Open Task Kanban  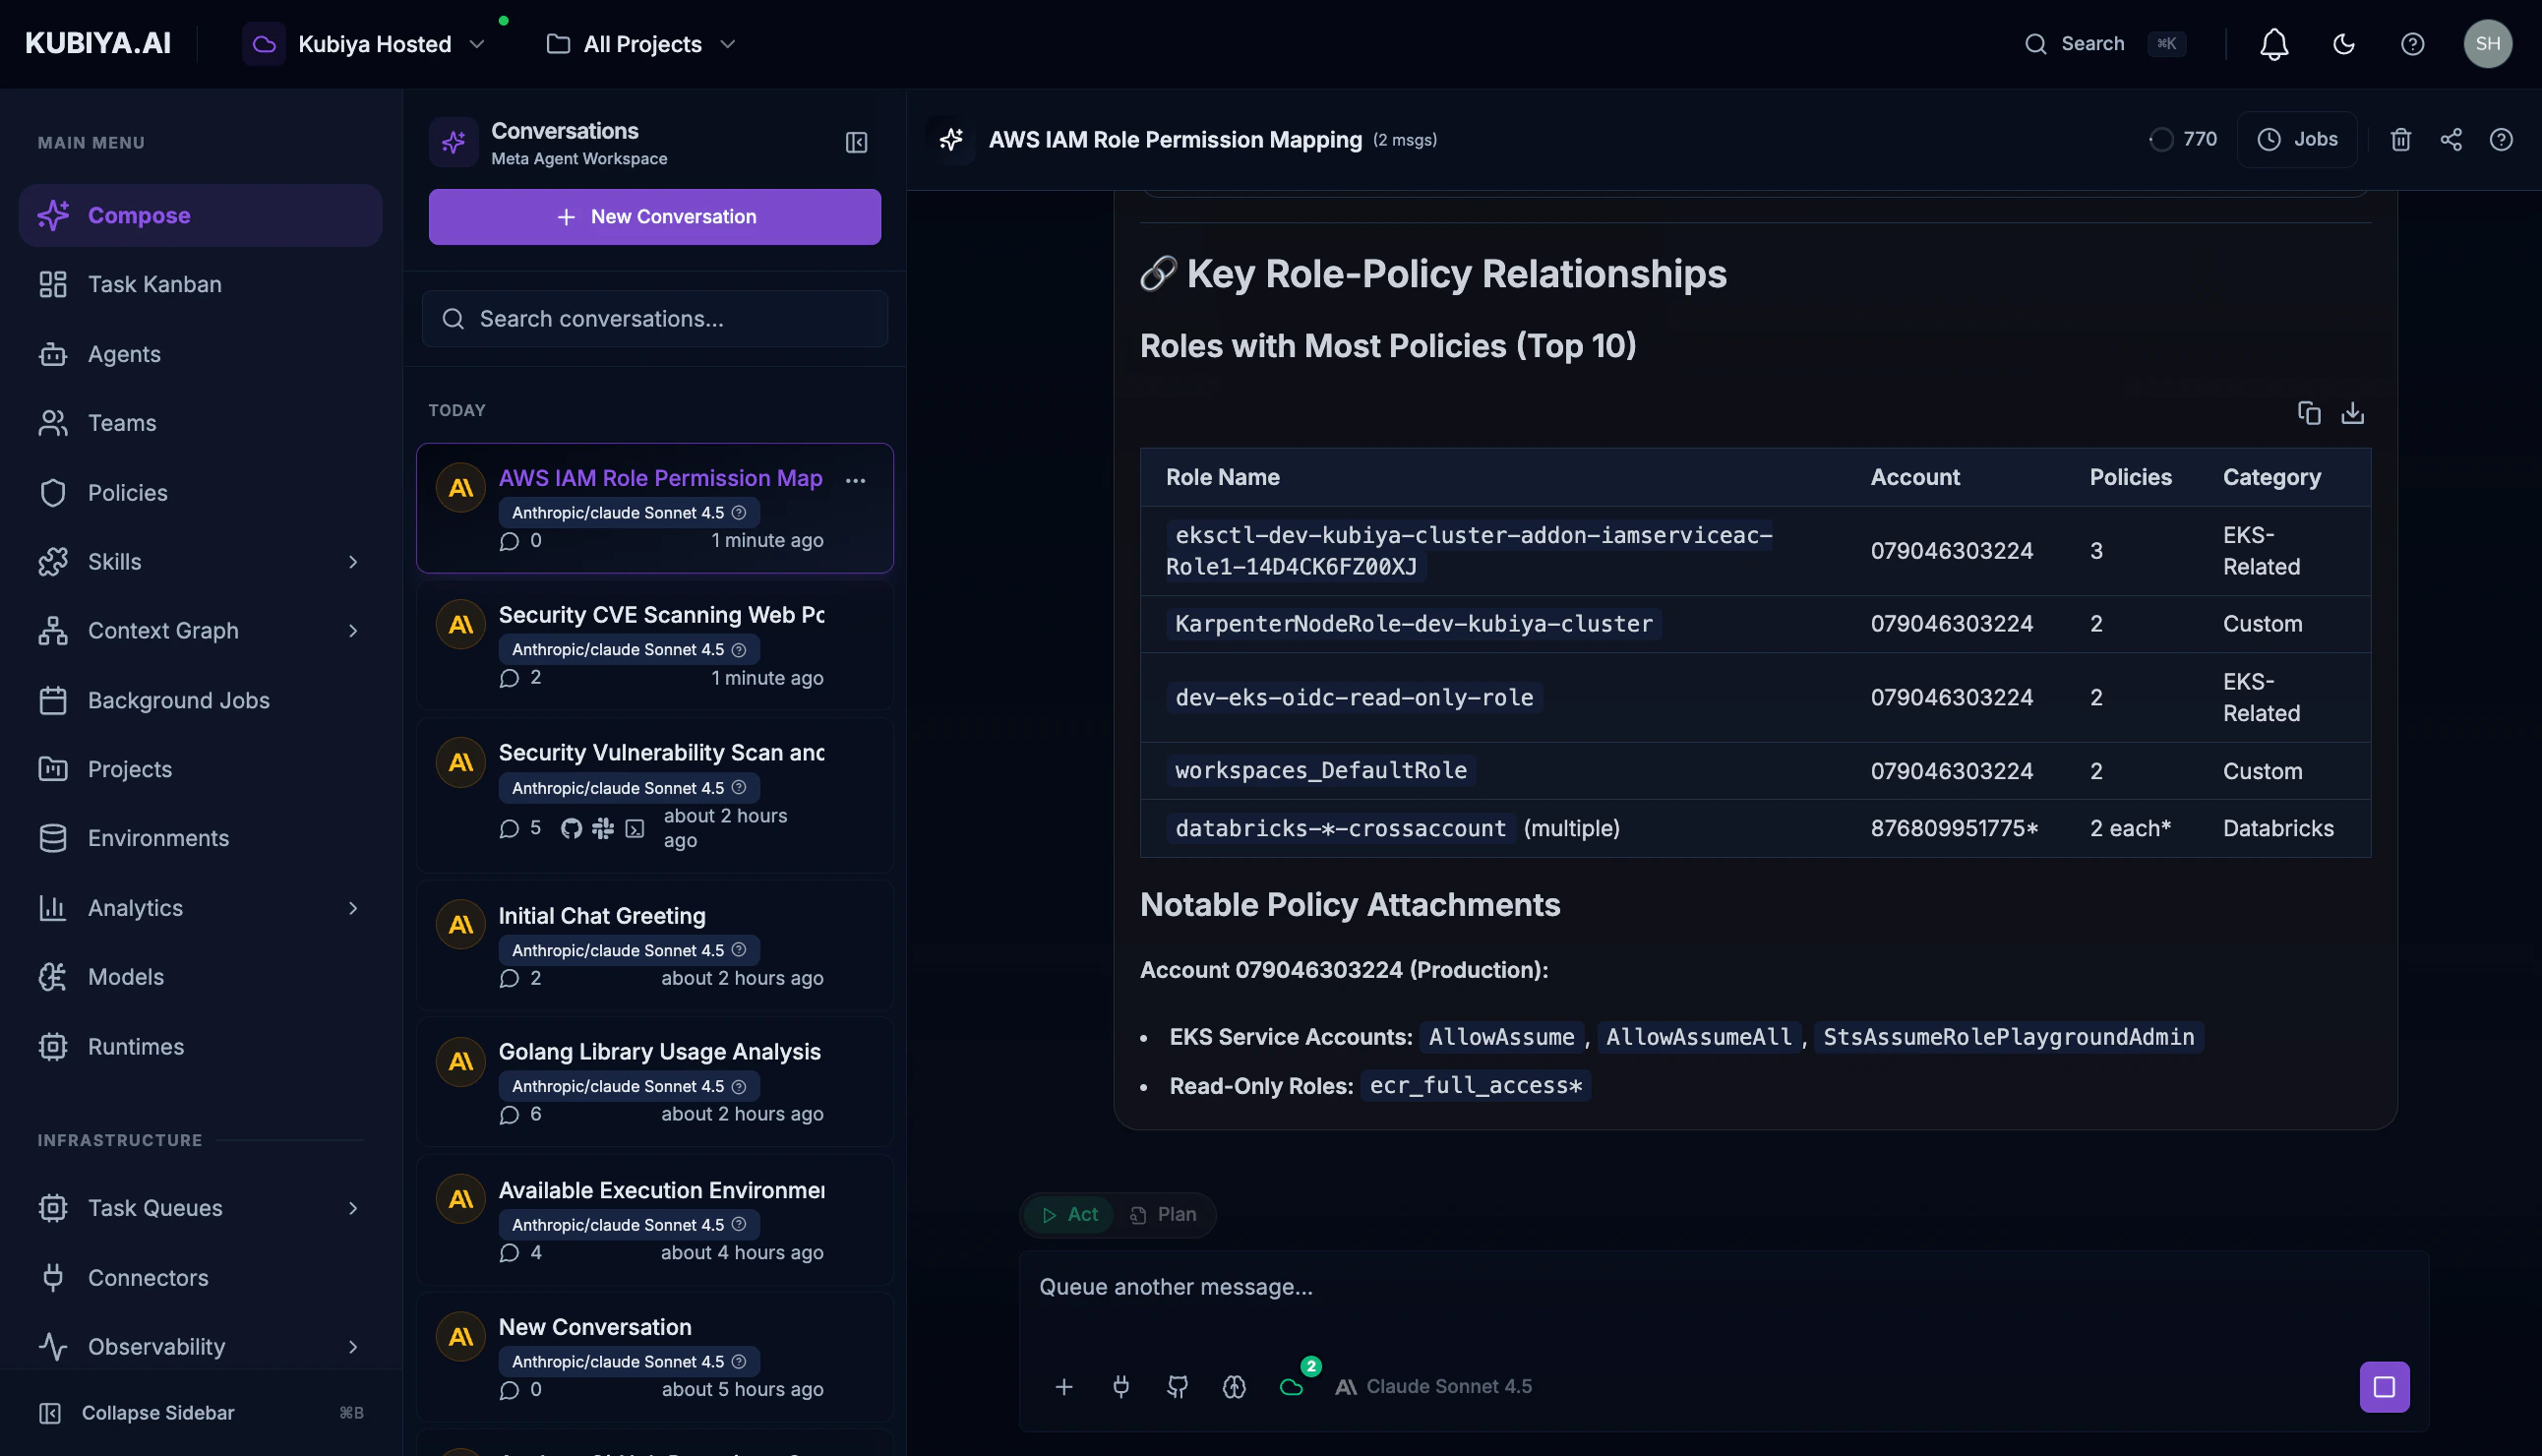point(200,284)
